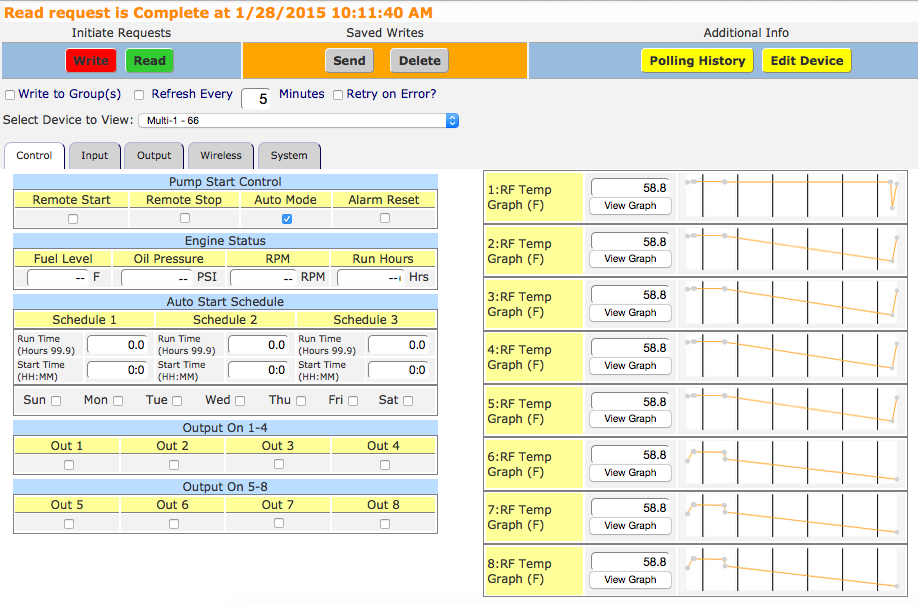Open the Select Device to View dropdown
The image size is (918, 605).
coord(298,121)
